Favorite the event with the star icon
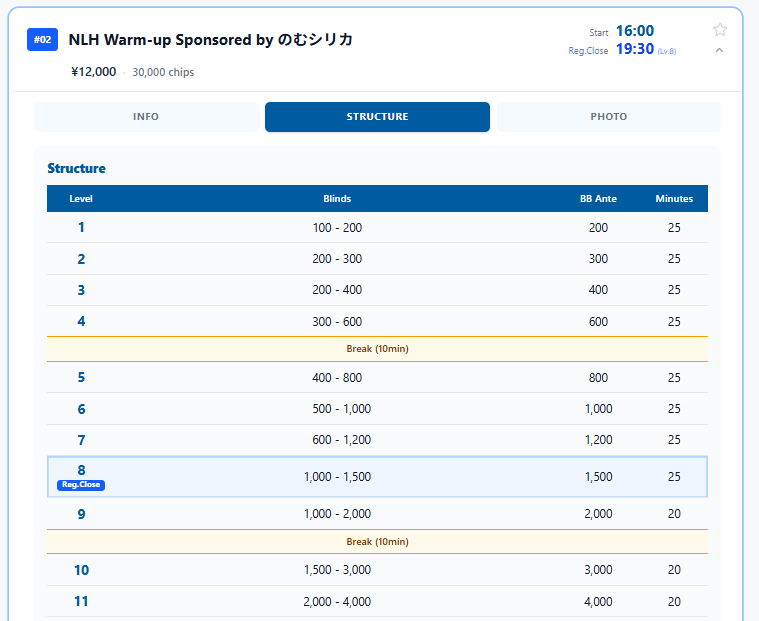Image resolution: width=759 pixels, height=621 pixels. (x=720, y=30)
